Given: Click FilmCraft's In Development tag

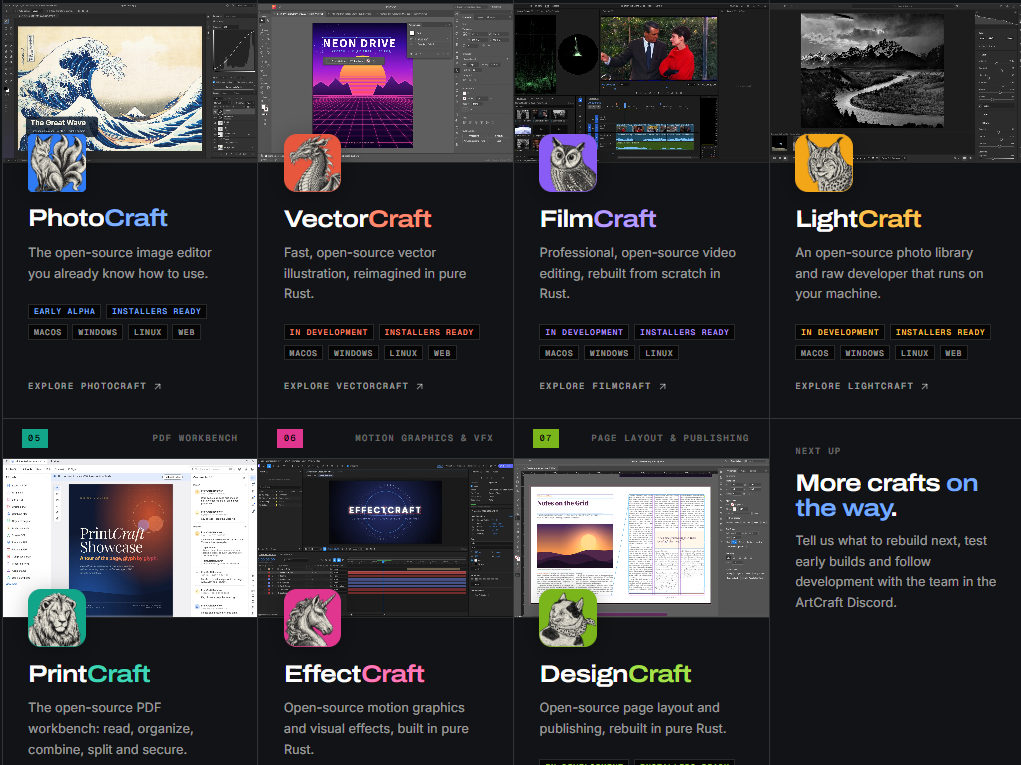Looking at the screenshot, I should click(x=584, y=332).
